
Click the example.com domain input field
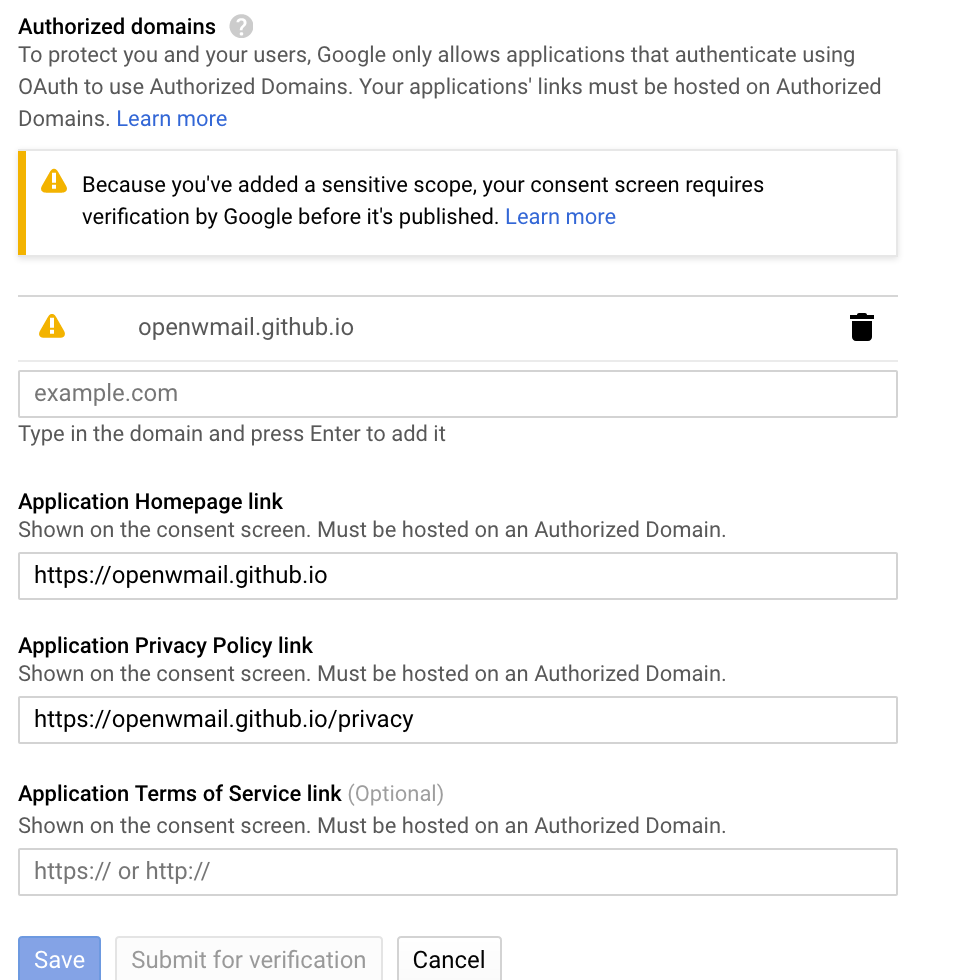(x=457, y=393)
